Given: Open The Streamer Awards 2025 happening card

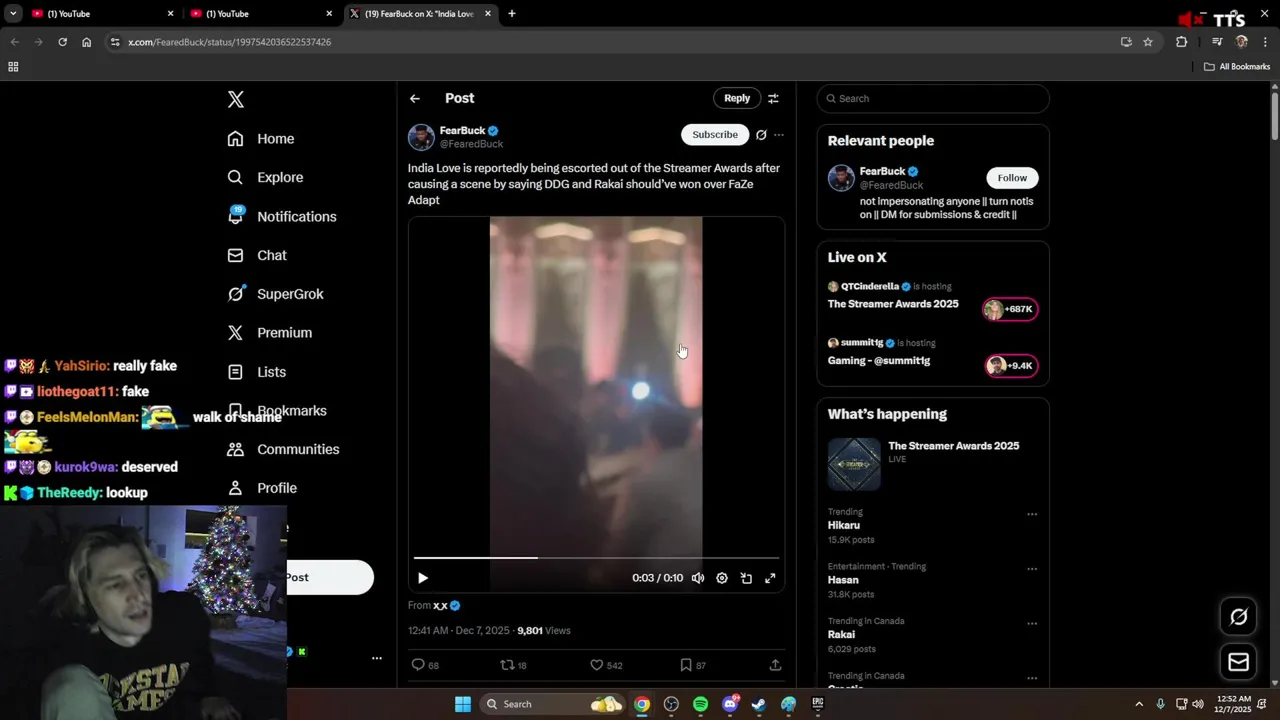Looking at the screenshot, I should coord(933,462).
